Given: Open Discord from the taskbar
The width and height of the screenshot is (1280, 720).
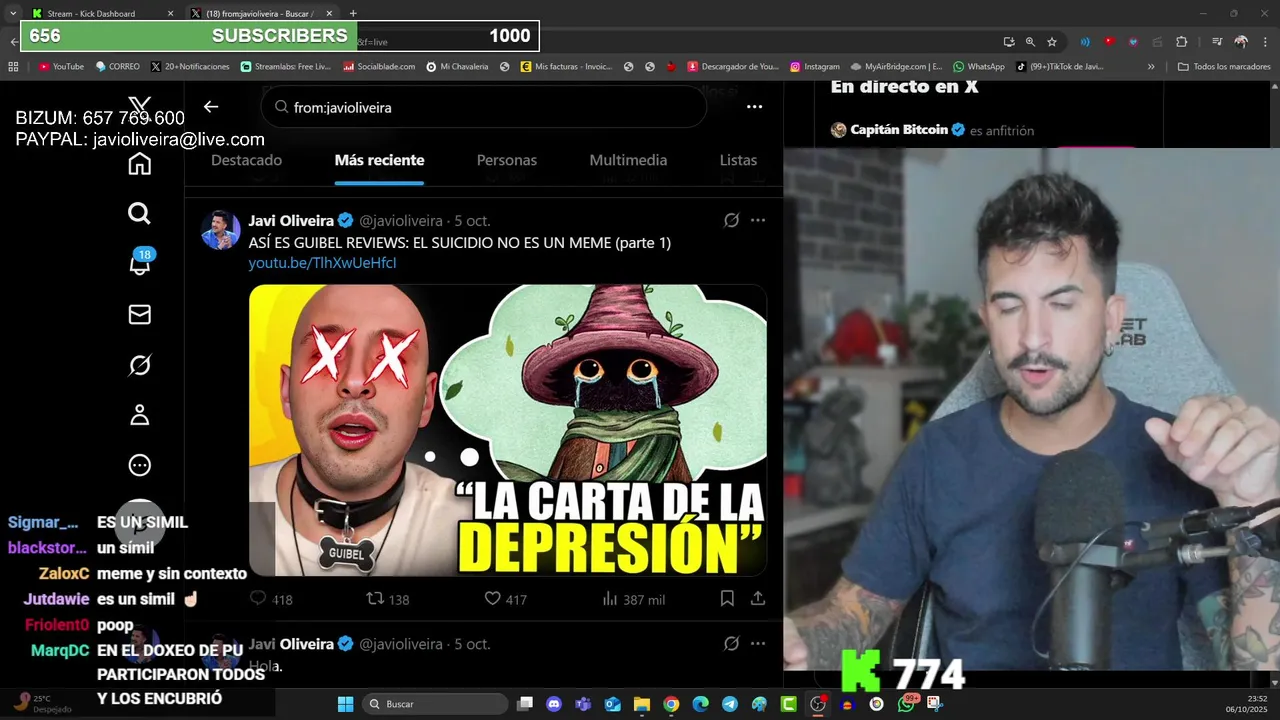Looking at the screenshot, I should click(x=554, y=704).
